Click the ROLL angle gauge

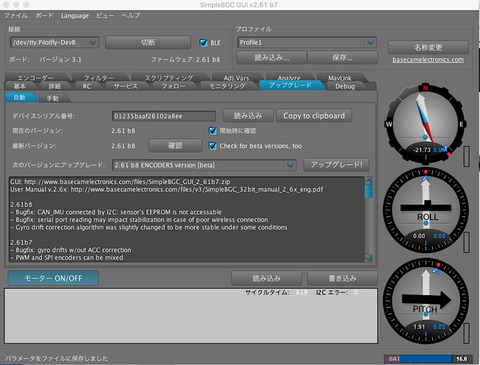[426, 210]
